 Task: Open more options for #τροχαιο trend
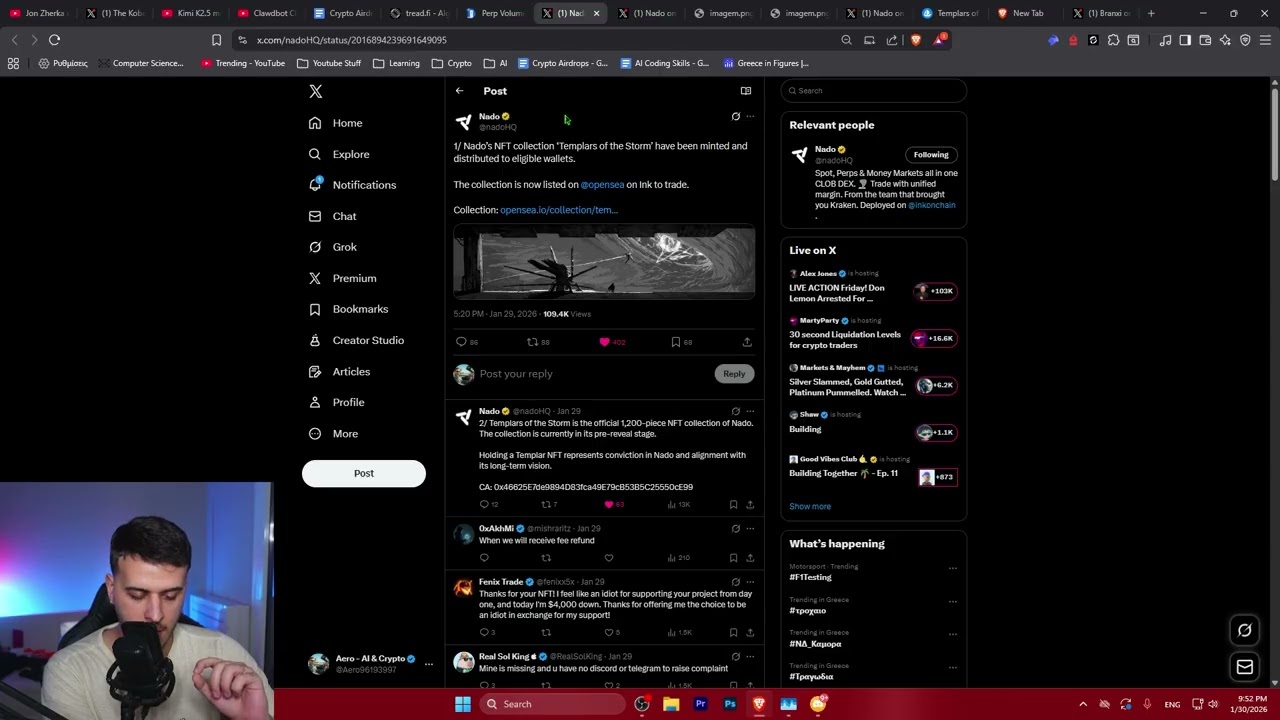[x=953, y=601]
